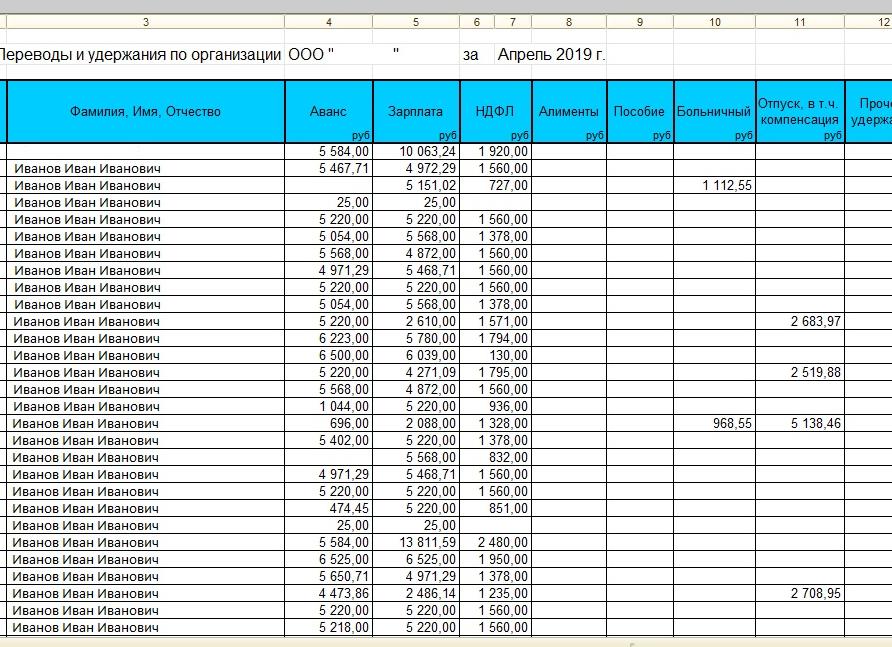Select the vacation cell 2 708,95
The width and height of the screenshot is (892, 647).
tap(800, 594)
